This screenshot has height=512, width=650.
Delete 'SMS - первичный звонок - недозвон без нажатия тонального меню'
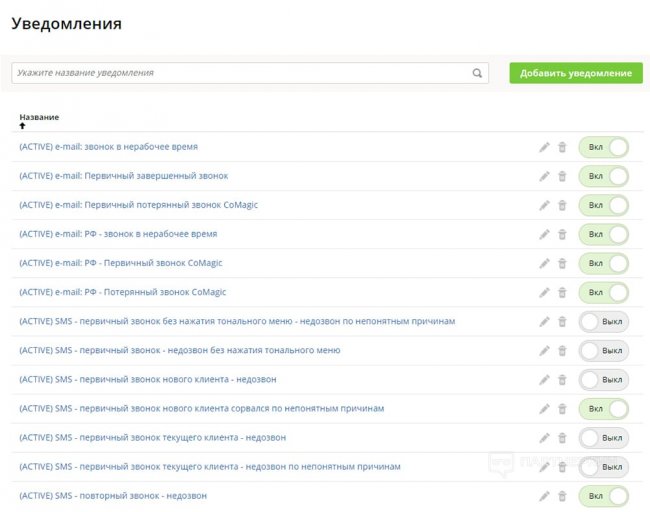coord(562,351)
